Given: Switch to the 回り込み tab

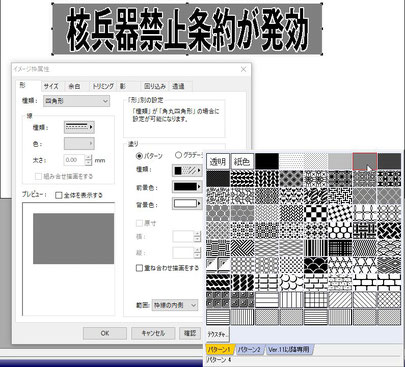Looking at the screenshot, I should [x=155, y=86].
